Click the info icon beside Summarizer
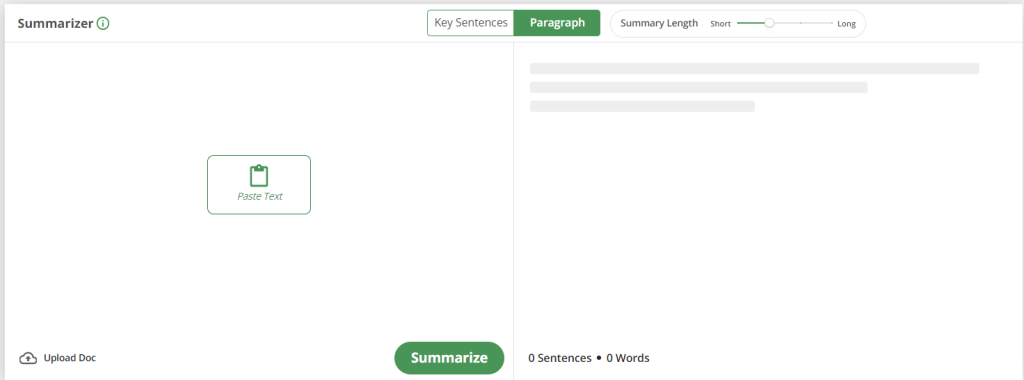Screen dimensions: 1024x380 [103, 24]
